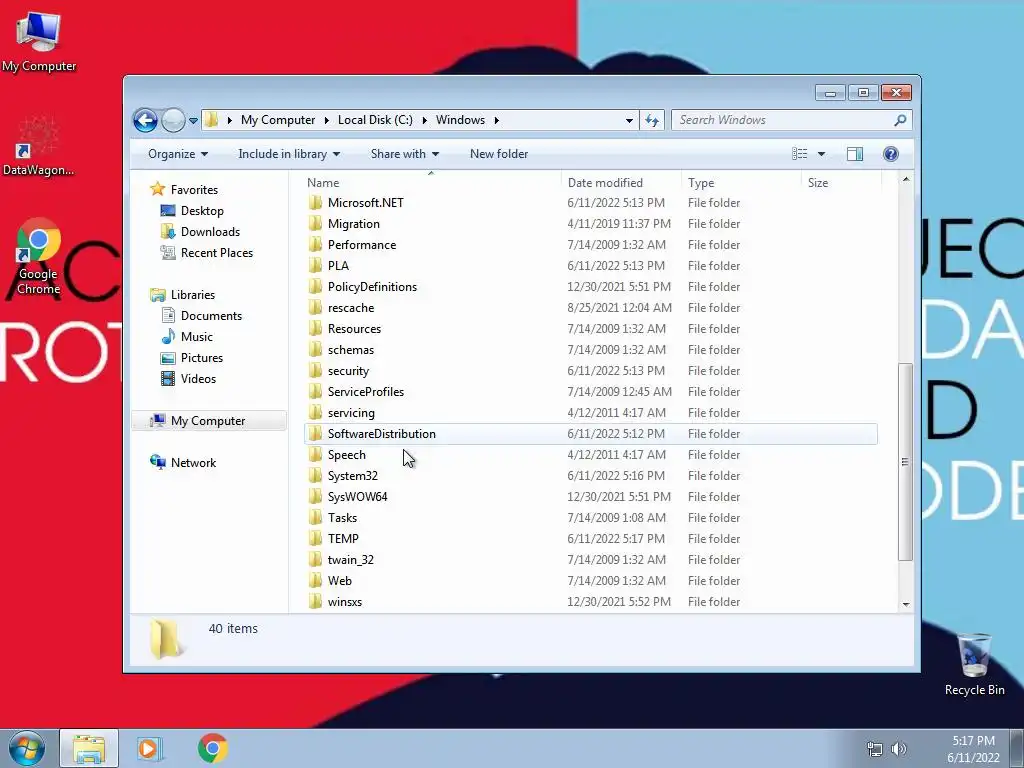Open the Include in library menu
The width and height of the screenshot is (1024, 768).
[289, 154]
